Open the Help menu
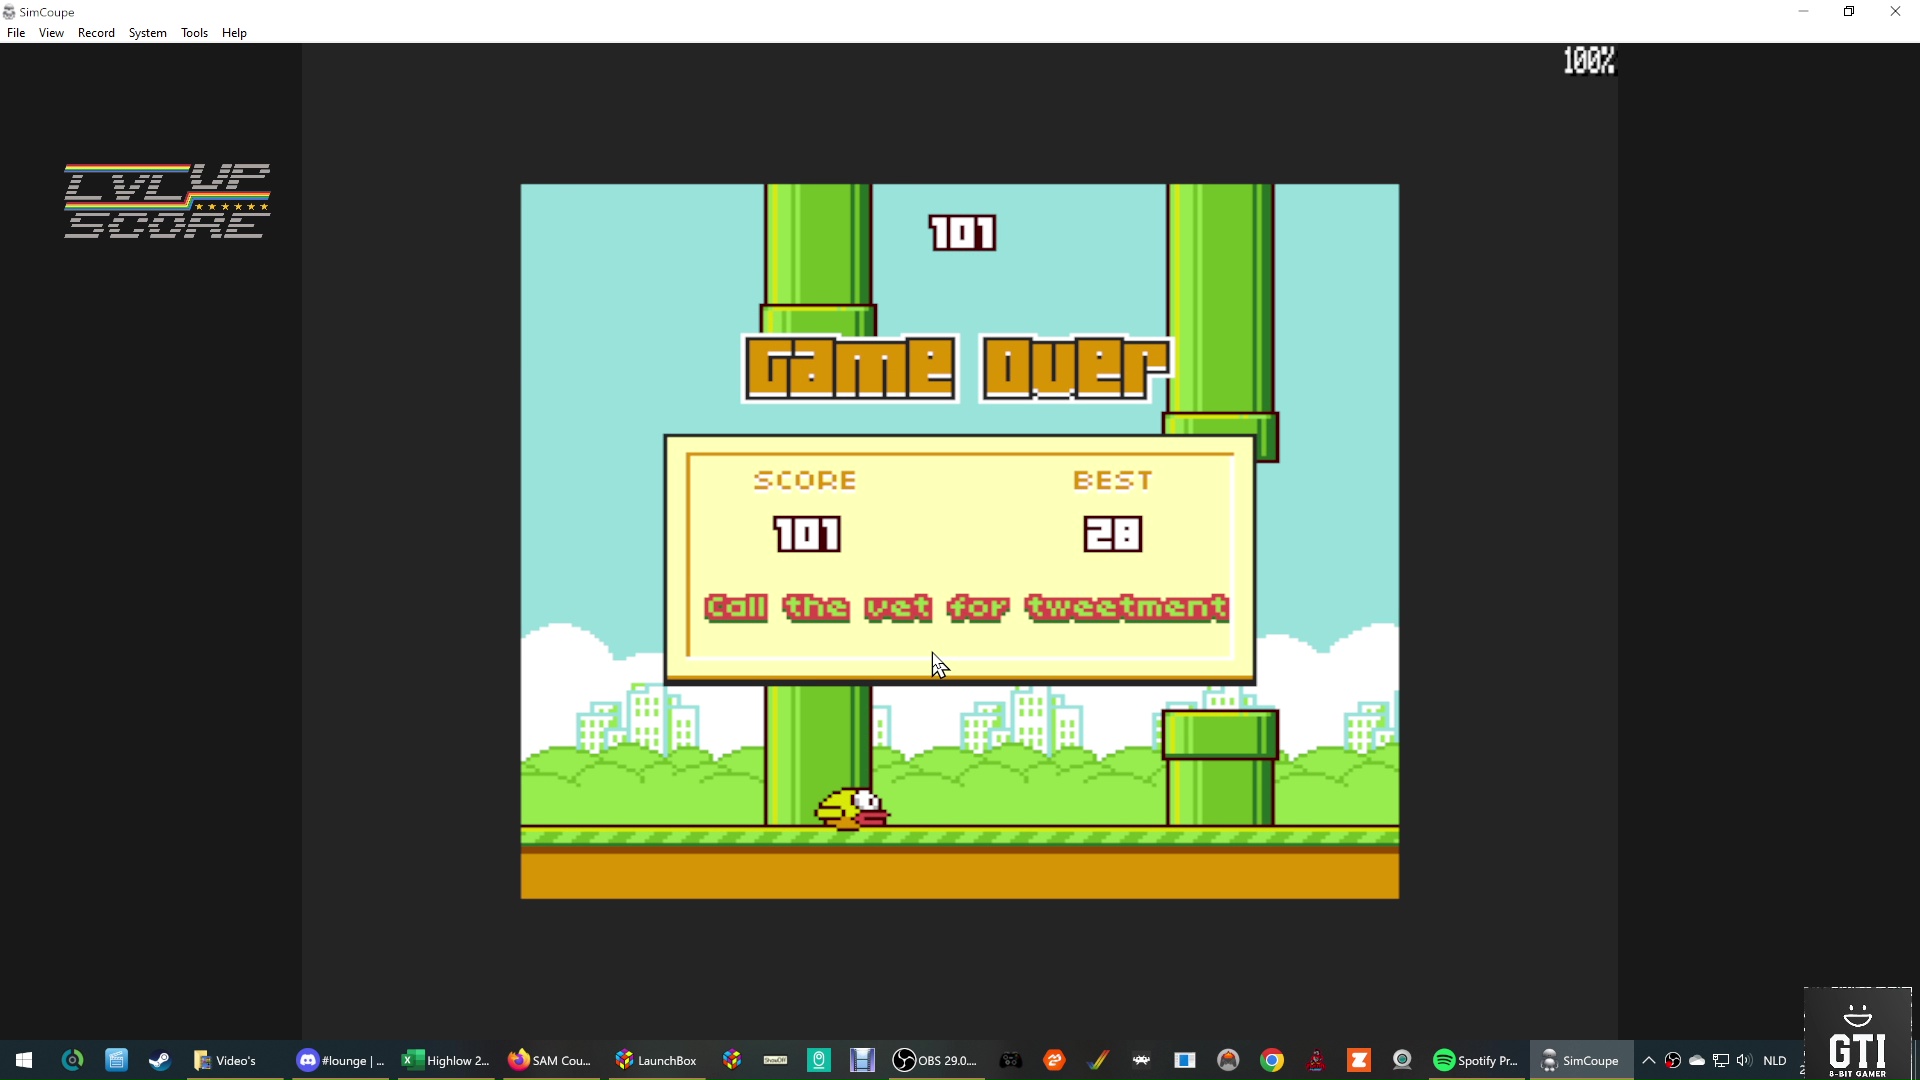 click(234, 33)
